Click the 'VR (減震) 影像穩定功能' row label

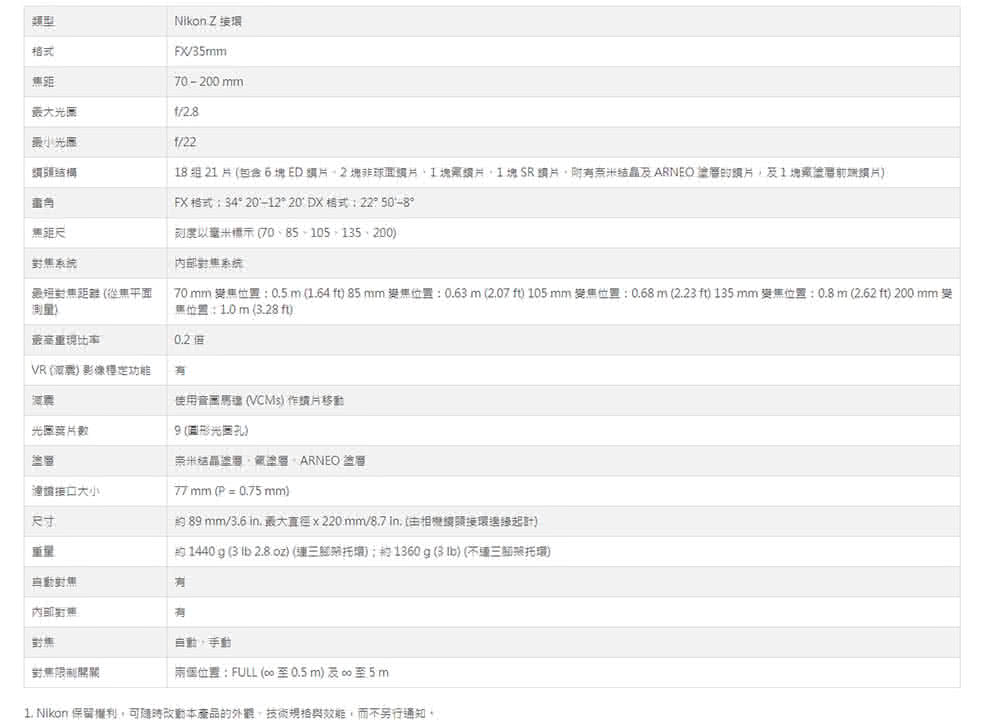(90, 370)
